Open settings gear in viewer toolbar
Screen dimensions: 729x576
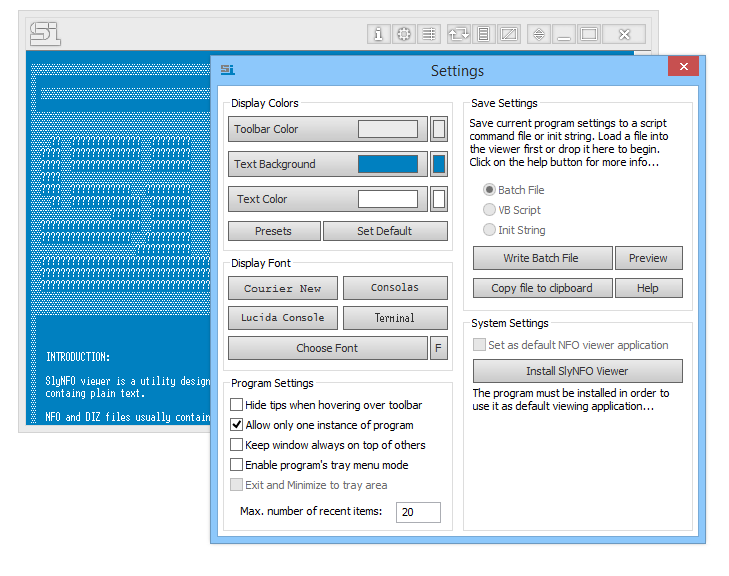pyautogui.click(x=404, y=34)
